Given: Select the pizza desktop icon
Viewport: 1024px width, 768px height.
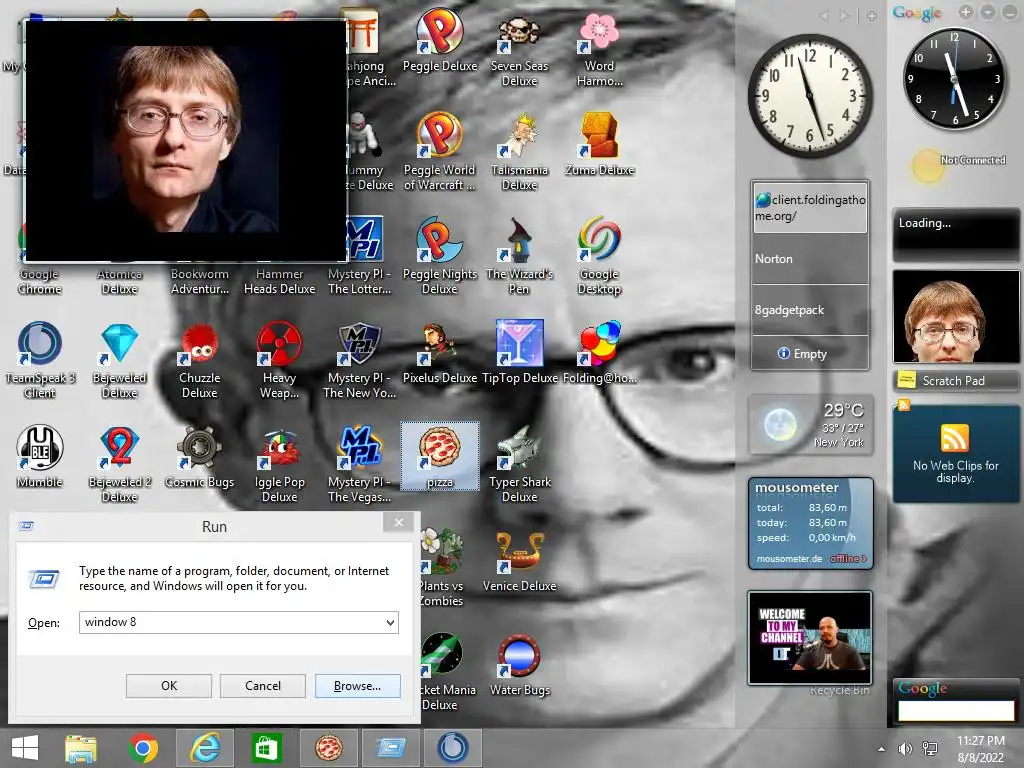Looking at the screenshot, I should click(x=440, y=456).
